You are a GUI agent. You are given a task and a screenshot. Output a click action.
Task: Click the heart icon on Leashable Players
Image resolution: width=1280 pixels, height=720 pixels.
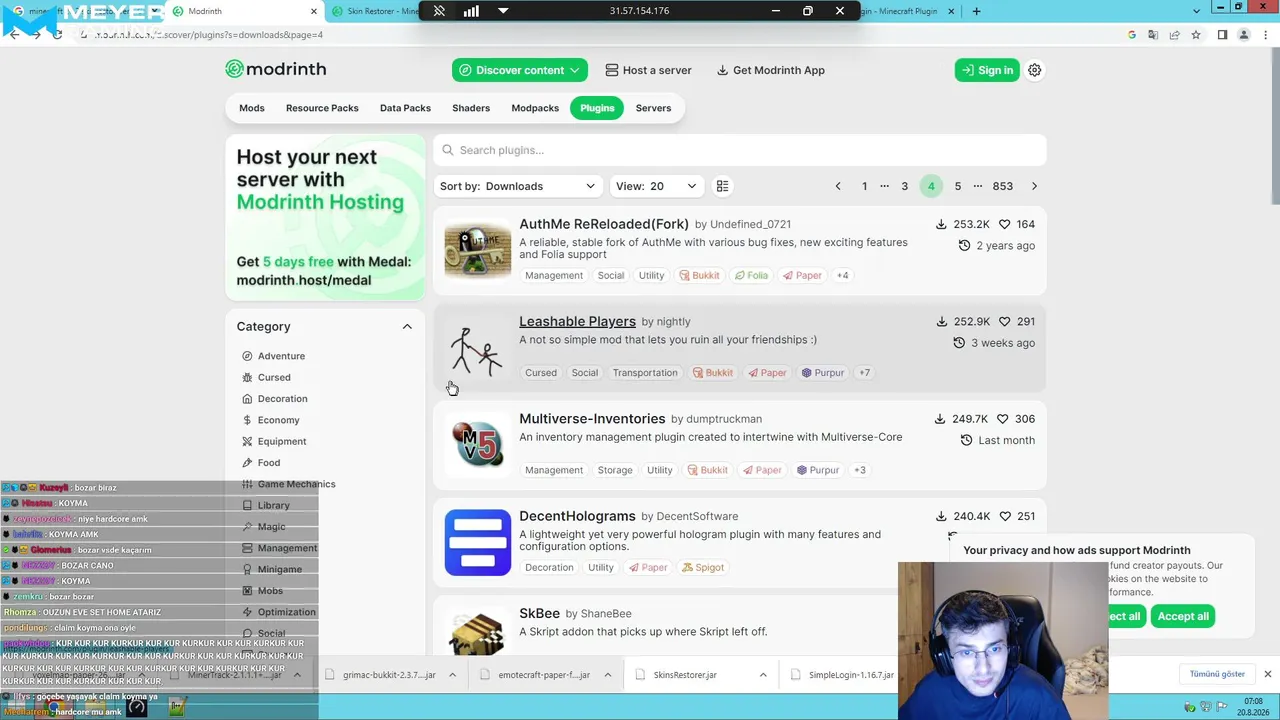tap(1004, 321)
